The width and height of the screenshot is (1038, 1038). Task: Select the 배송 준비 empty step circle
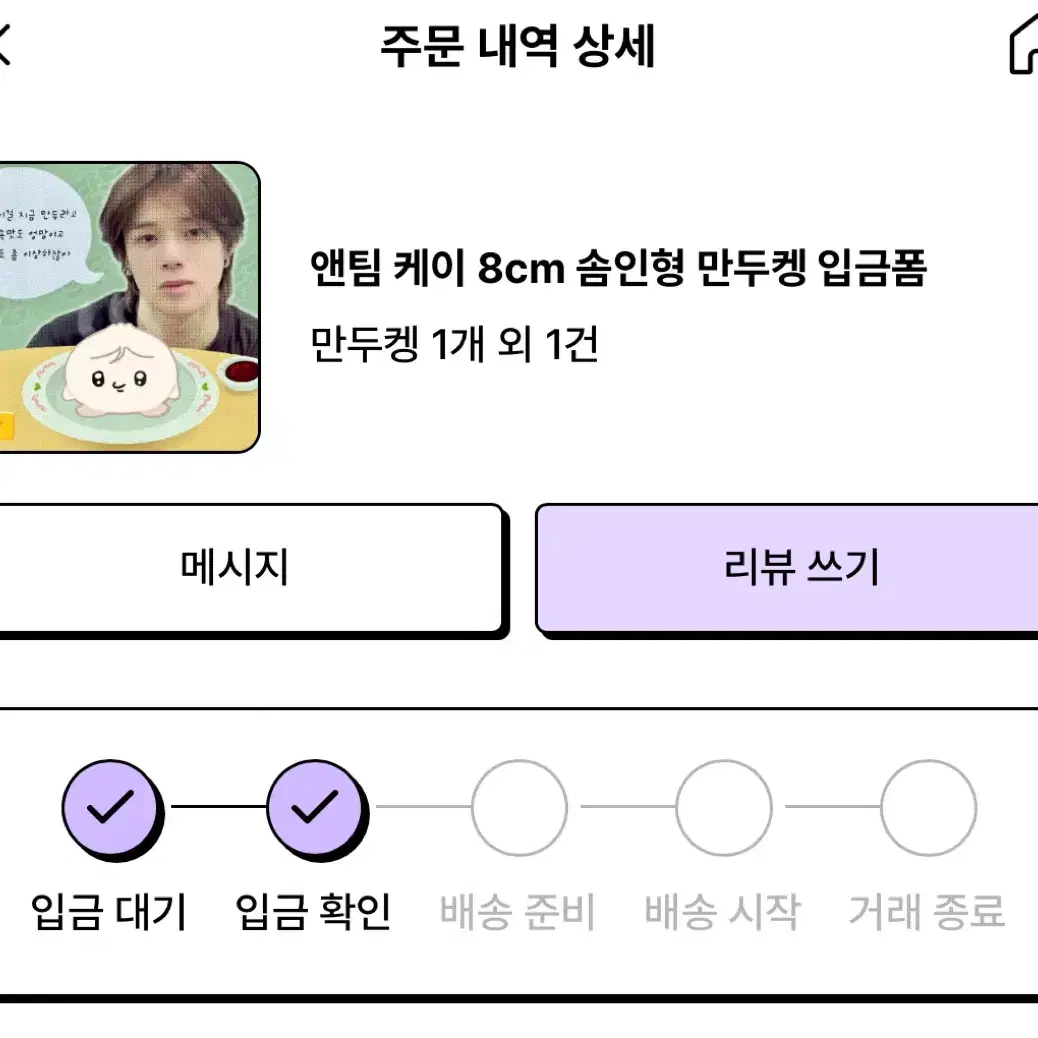tap(520, 808)
